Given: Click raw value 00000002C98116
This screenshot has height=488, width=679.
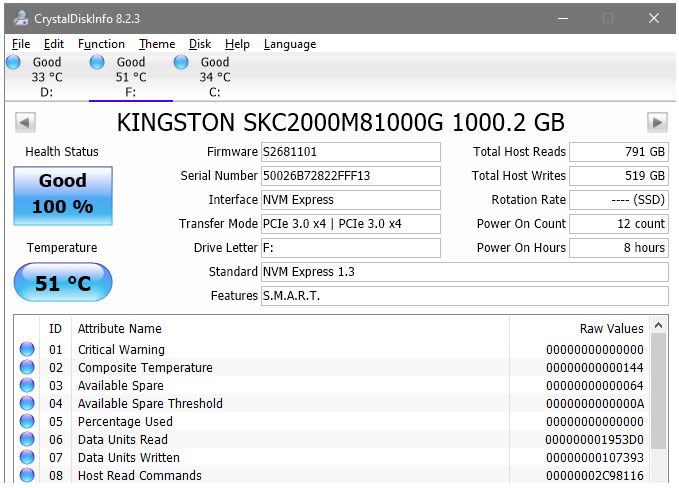Looking at the screenshot, I should pyautogui.click(x=595, y=475).
